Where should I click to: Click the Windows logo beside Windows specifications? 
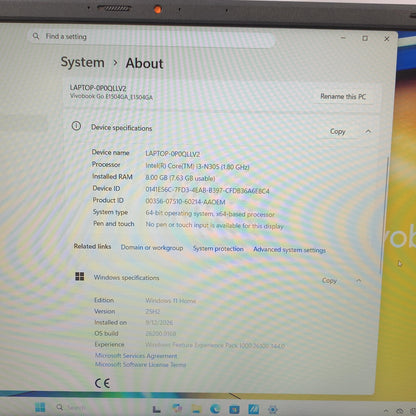pyautogui.click(x=80, y=276)
